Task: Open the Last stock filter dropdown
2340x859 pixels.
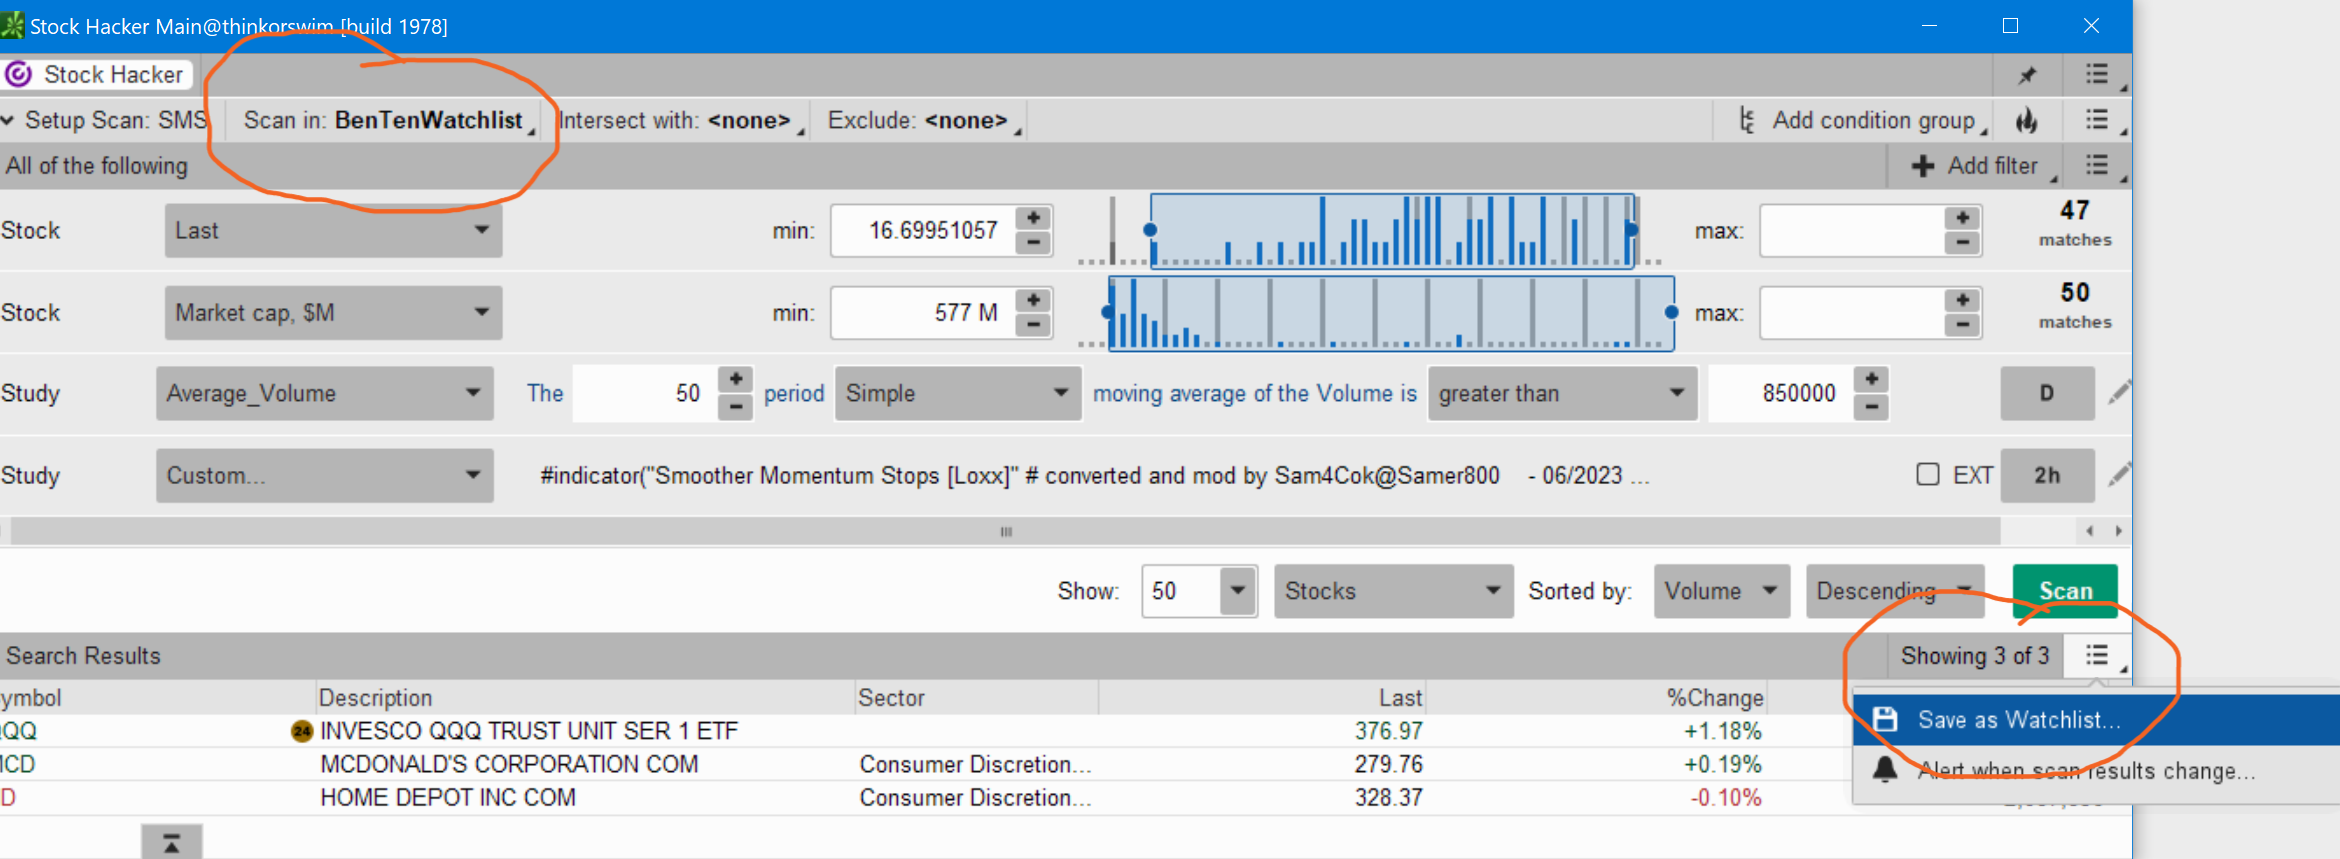Action: [x=333, y=231]
